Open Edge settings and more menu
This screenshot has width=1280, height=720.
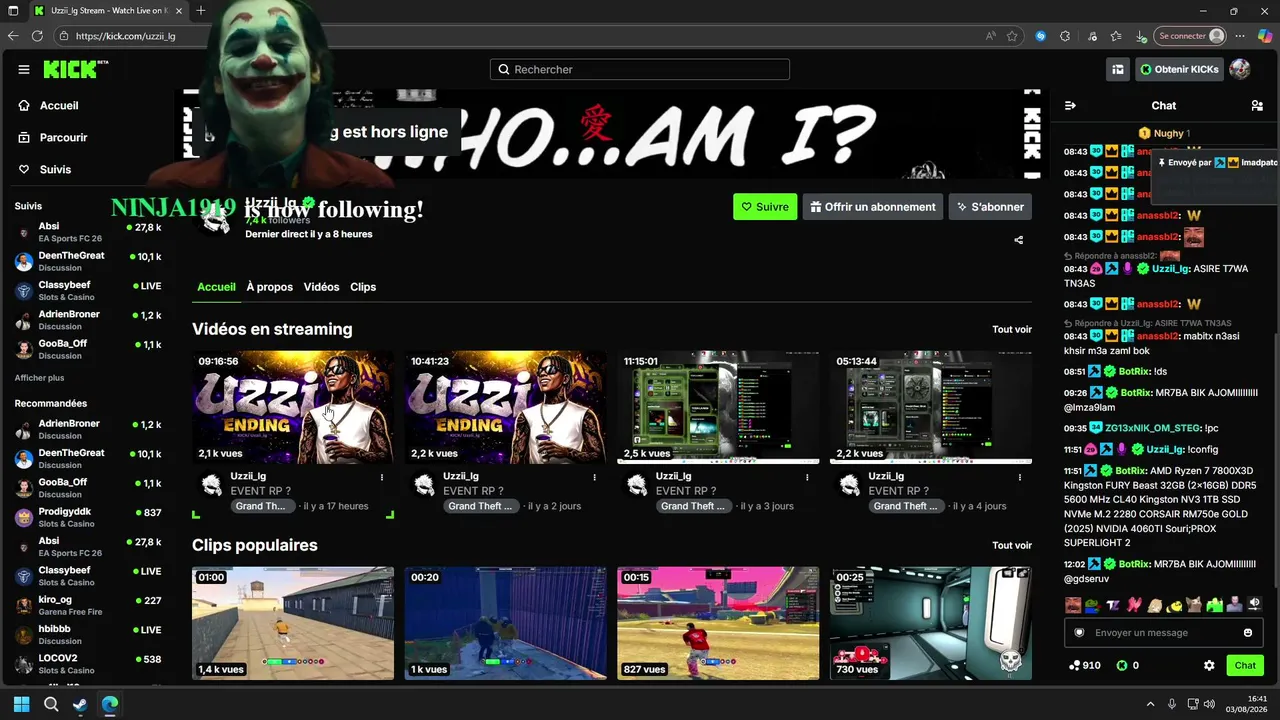pyautogui.click(x=1240, y=36)
